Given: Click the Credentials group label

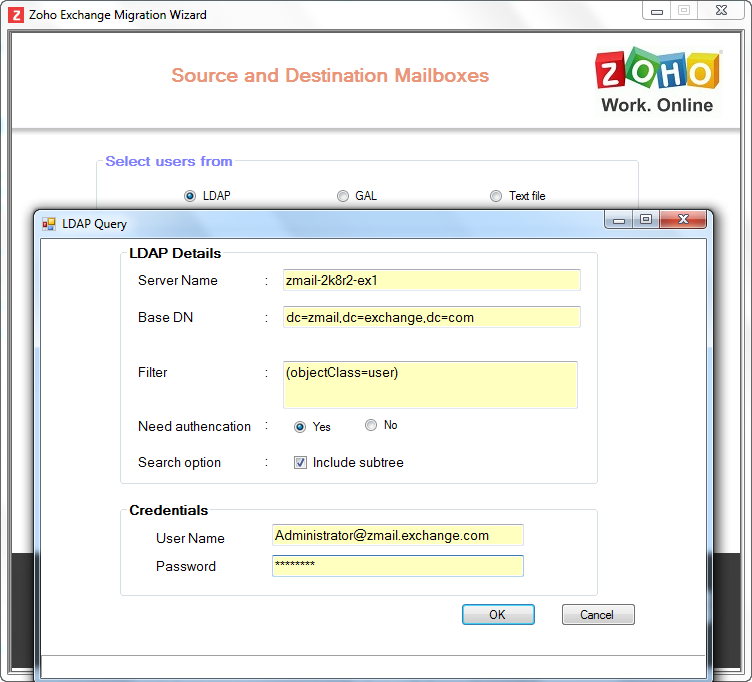Looking at the screenshot, I should point(168,510).
